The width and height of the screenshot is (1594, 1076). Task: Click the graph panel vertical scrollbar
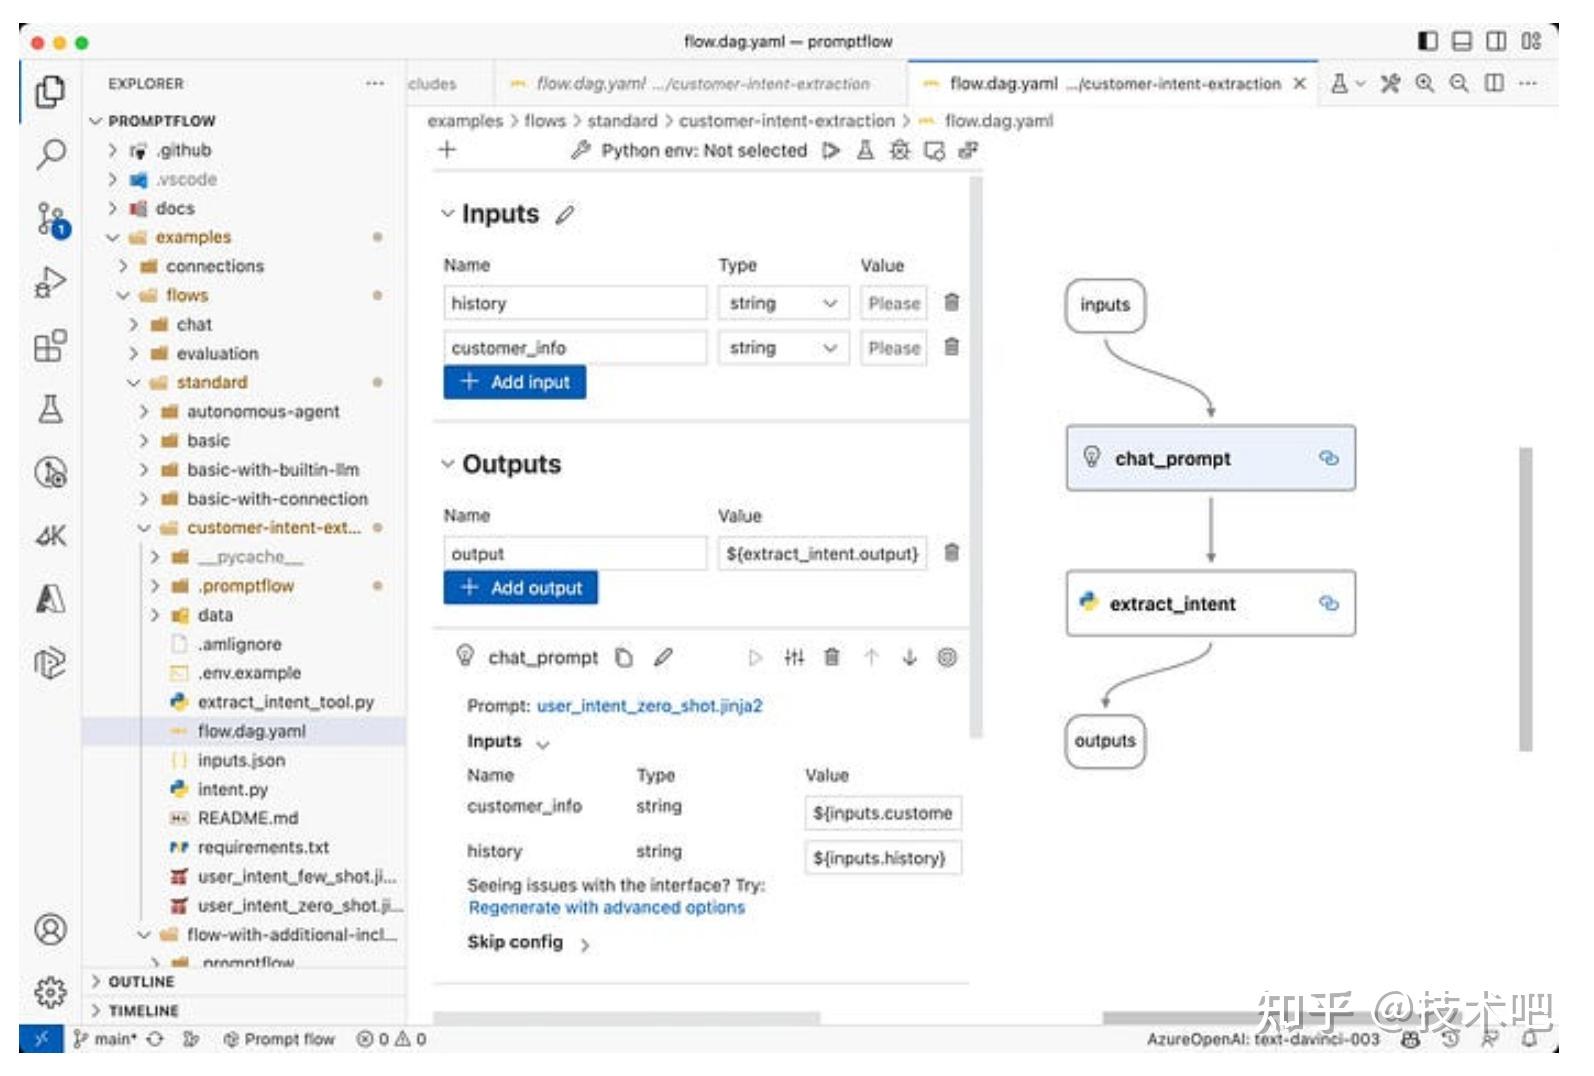[x=1525, y=598]
